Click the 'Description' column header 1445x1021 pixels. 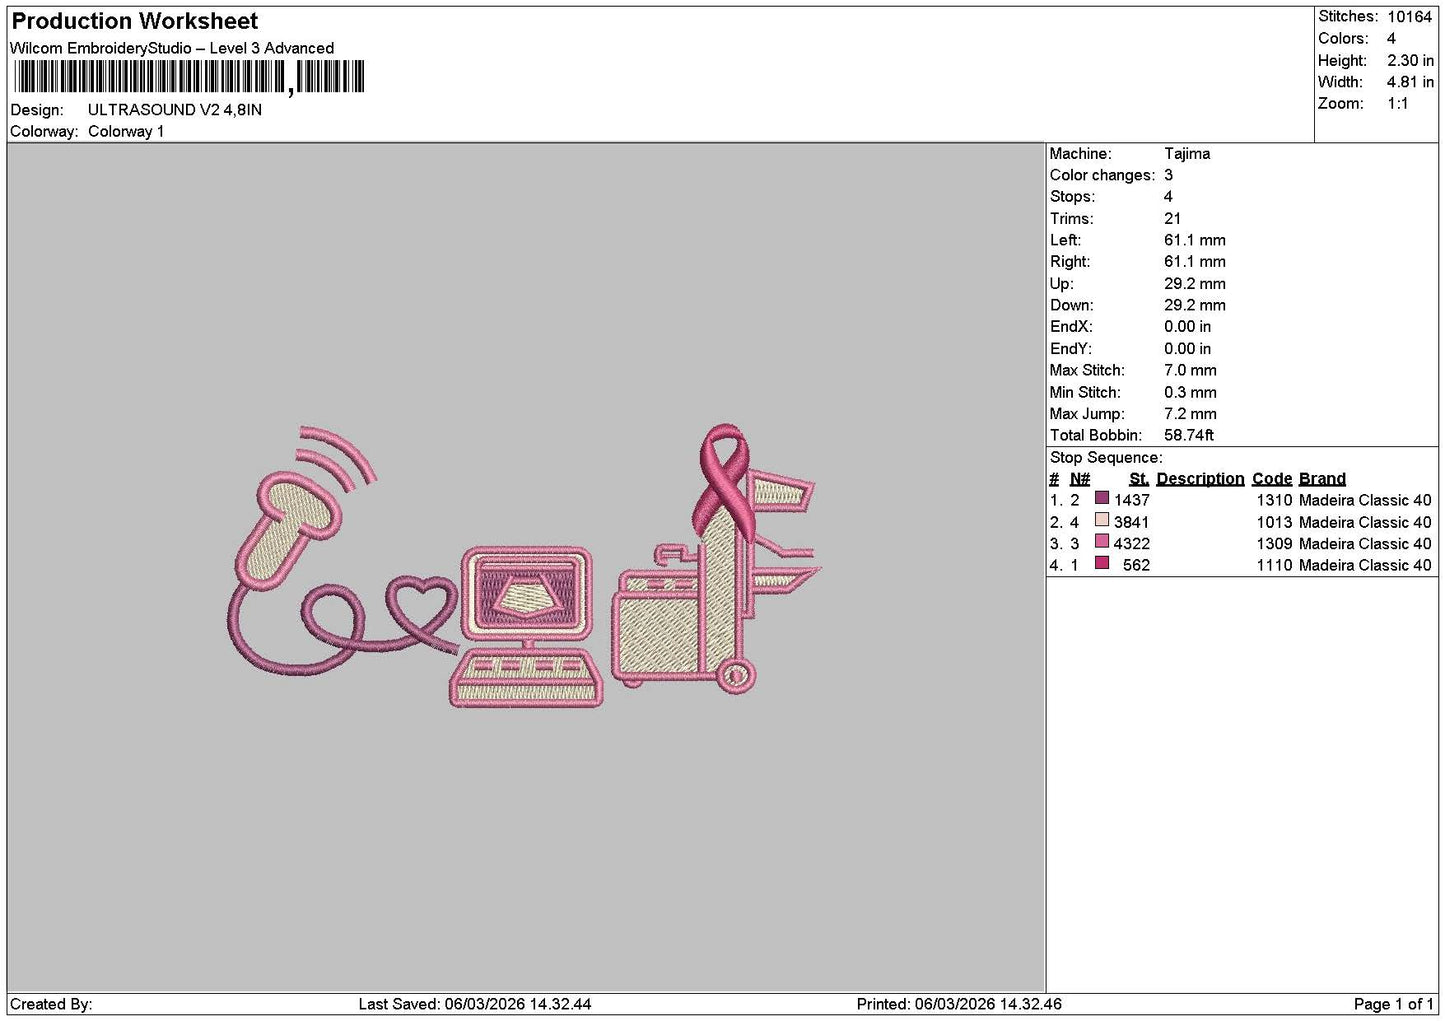[x=1200, y=479]
